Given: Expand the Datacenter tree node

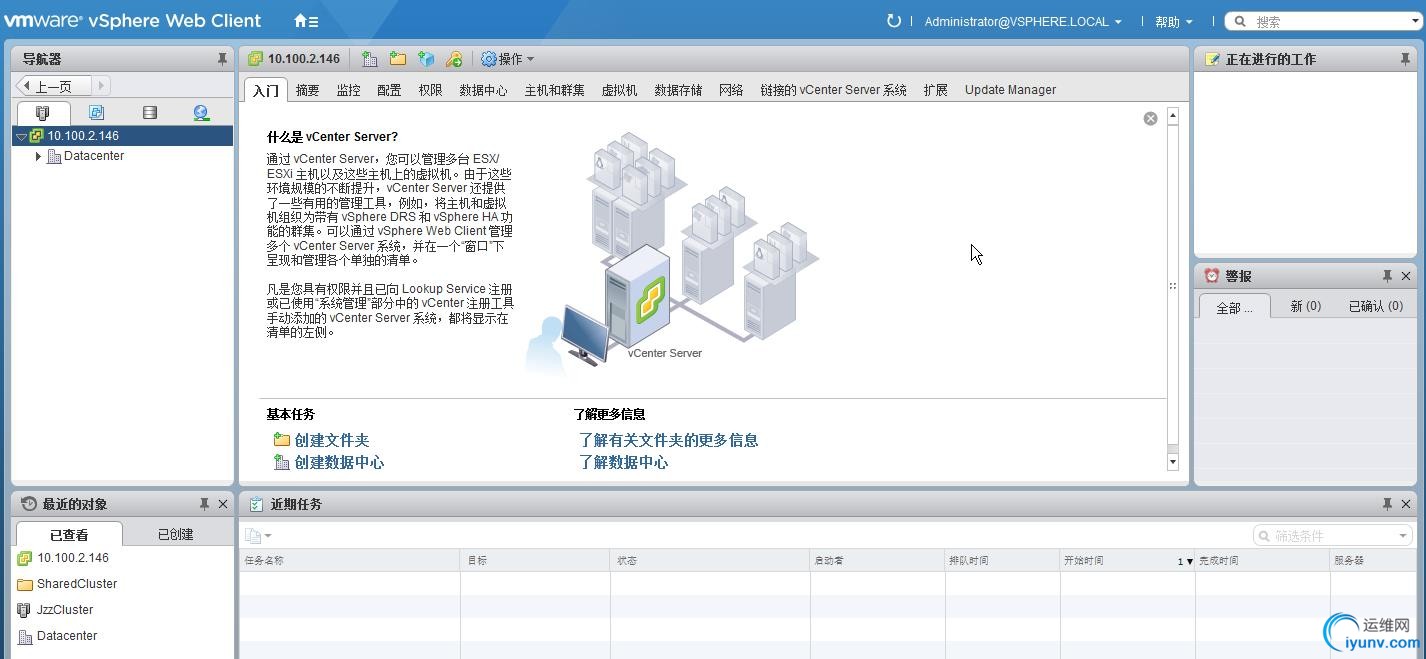Looking at the screenshot, I should (x=38, y=156).
